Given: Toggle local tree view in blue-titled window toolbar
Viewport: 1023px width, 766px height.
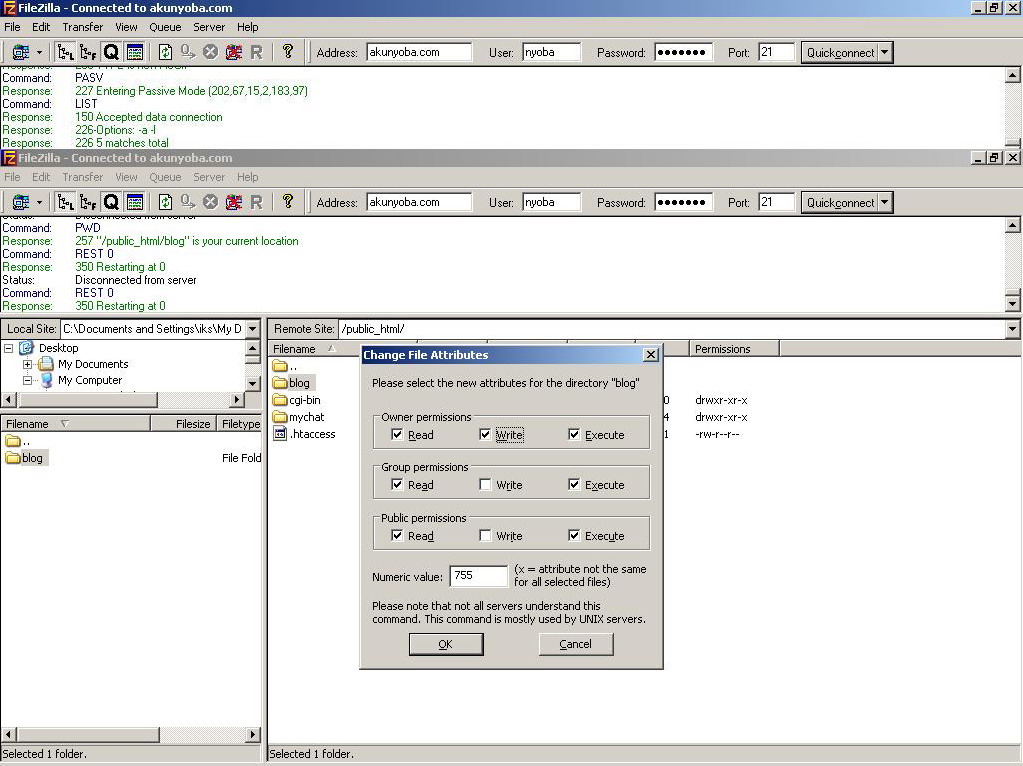Looking at the screenshot, I should click(65, 52).
